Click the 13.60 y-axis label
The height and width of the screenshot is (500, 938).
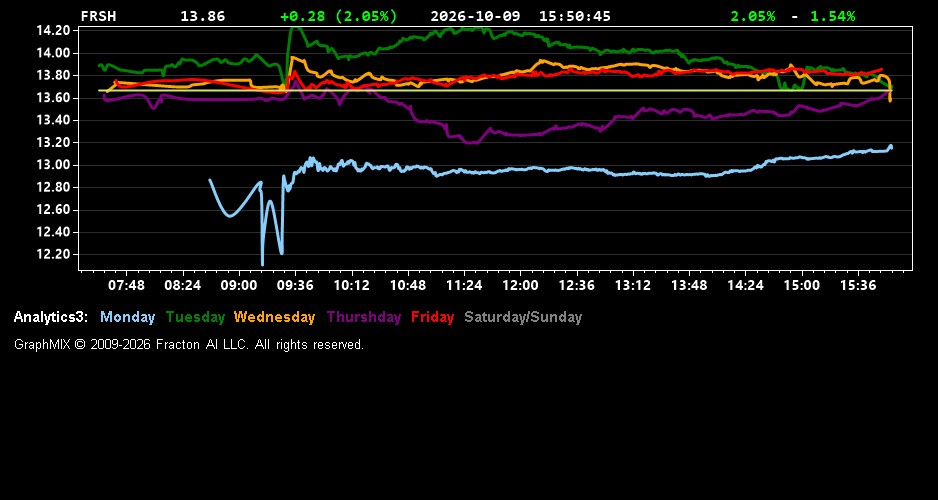[x=54, y=98]
